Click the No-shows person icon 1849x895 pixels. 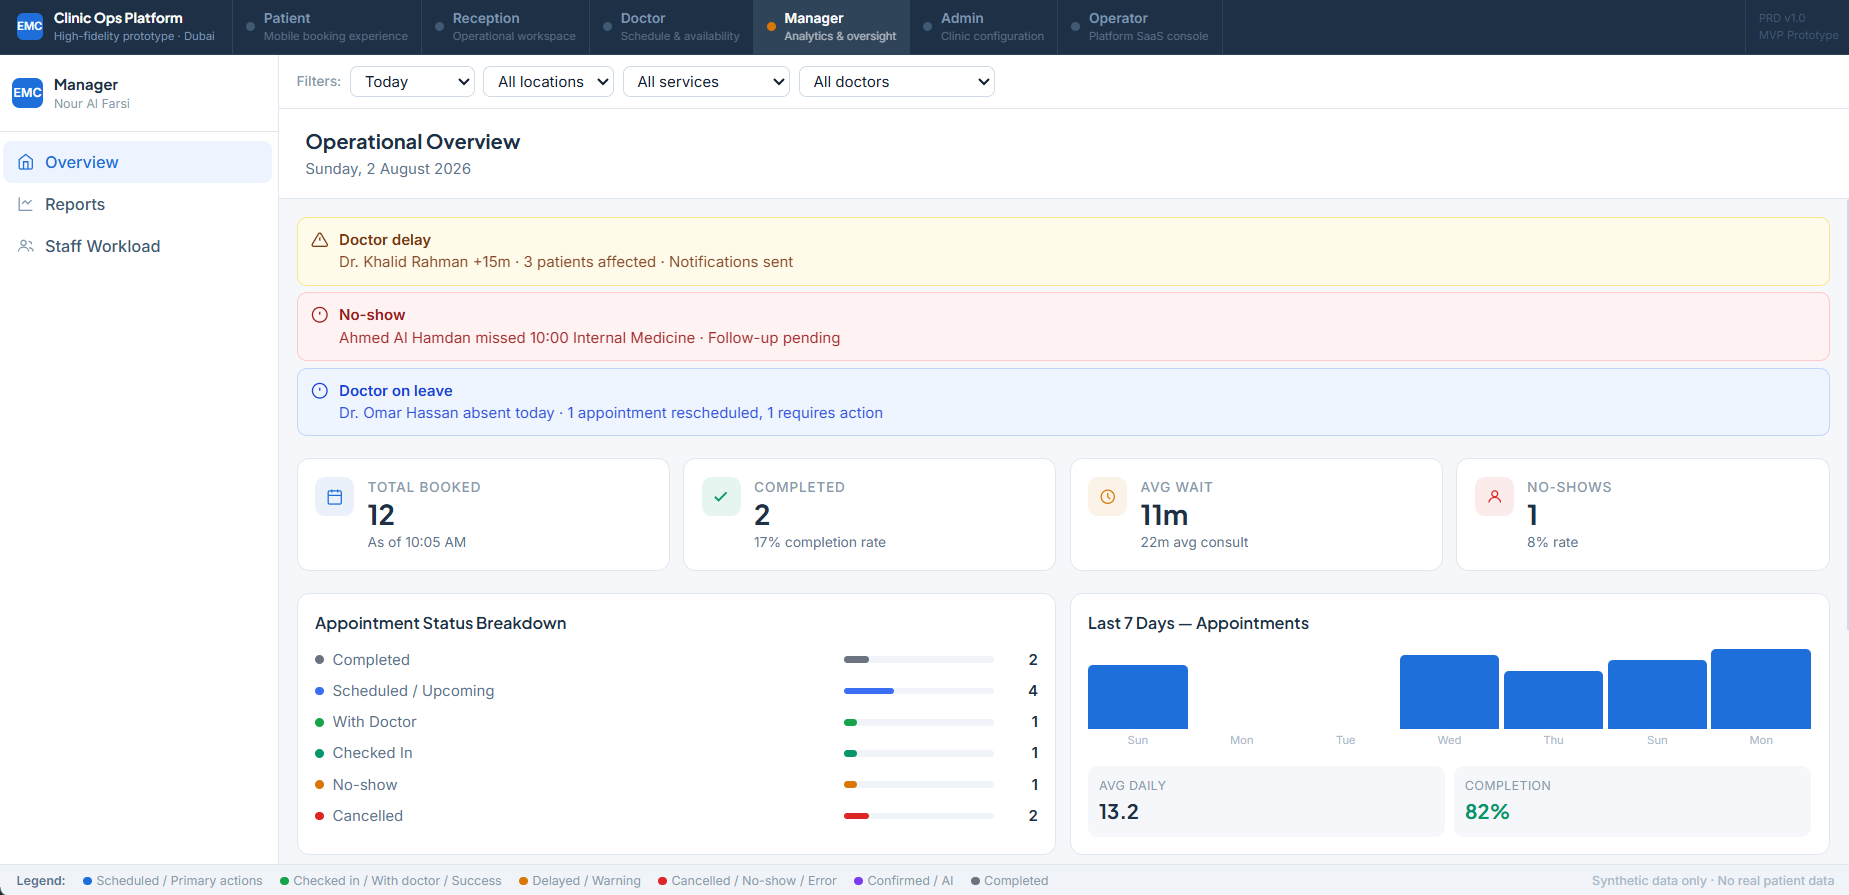click(x=1494, y=497)
